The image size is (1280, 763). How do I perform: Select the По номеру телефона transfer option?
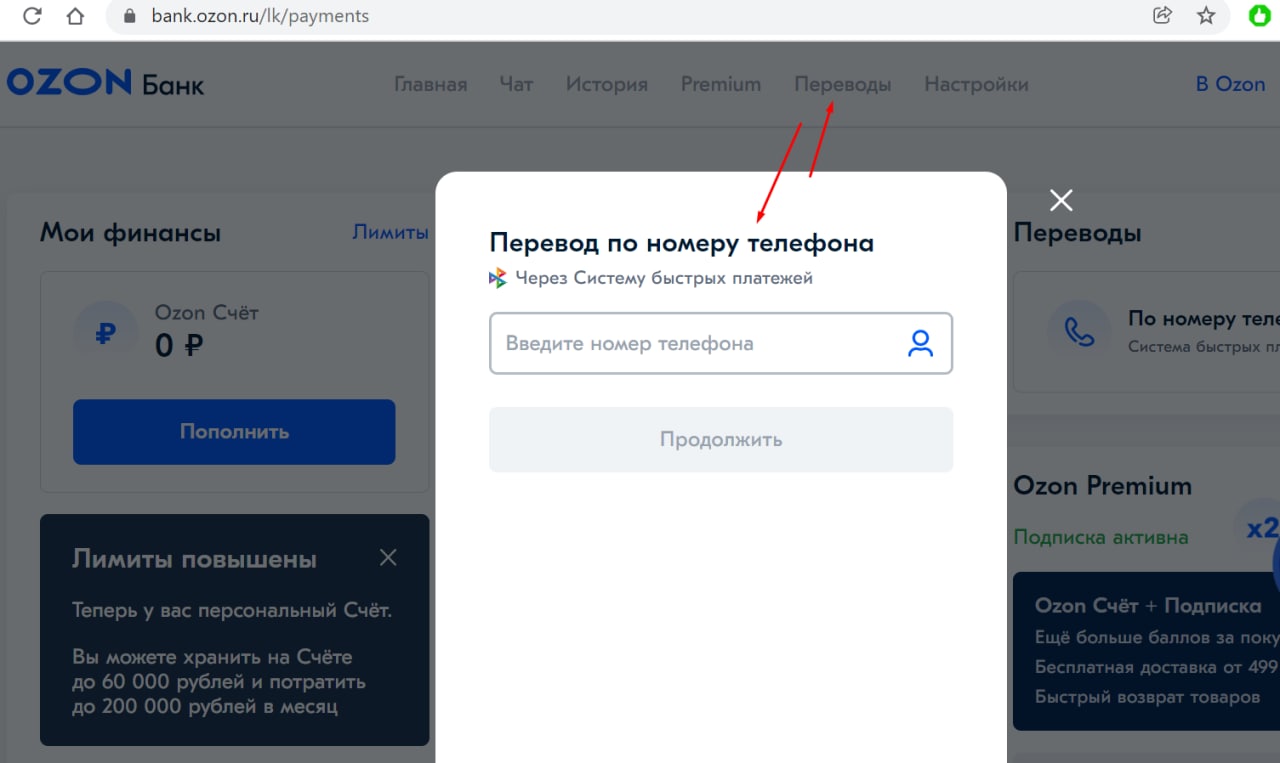[1146, 332]
